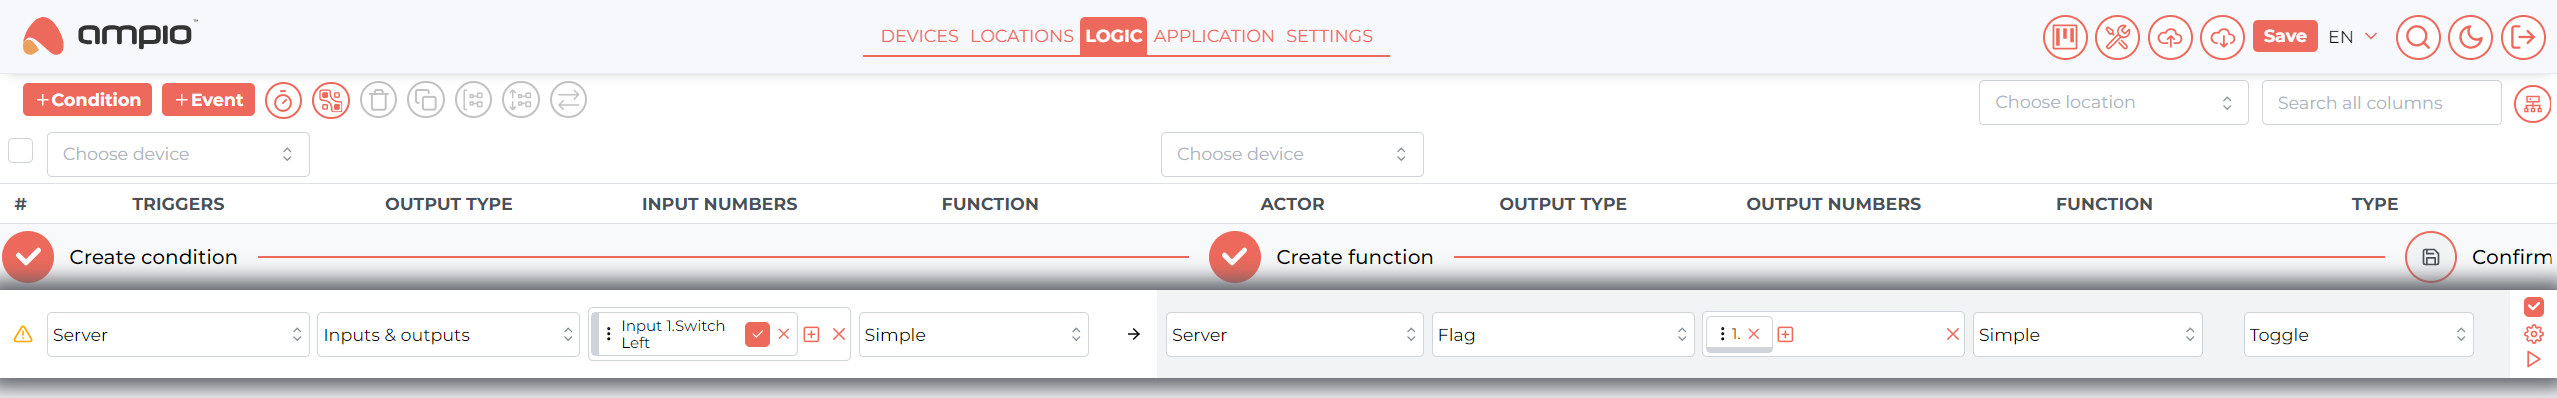The image size is (2557, 398).
Task: Click the cloud download icon
Action: [x=2222, y=38]
